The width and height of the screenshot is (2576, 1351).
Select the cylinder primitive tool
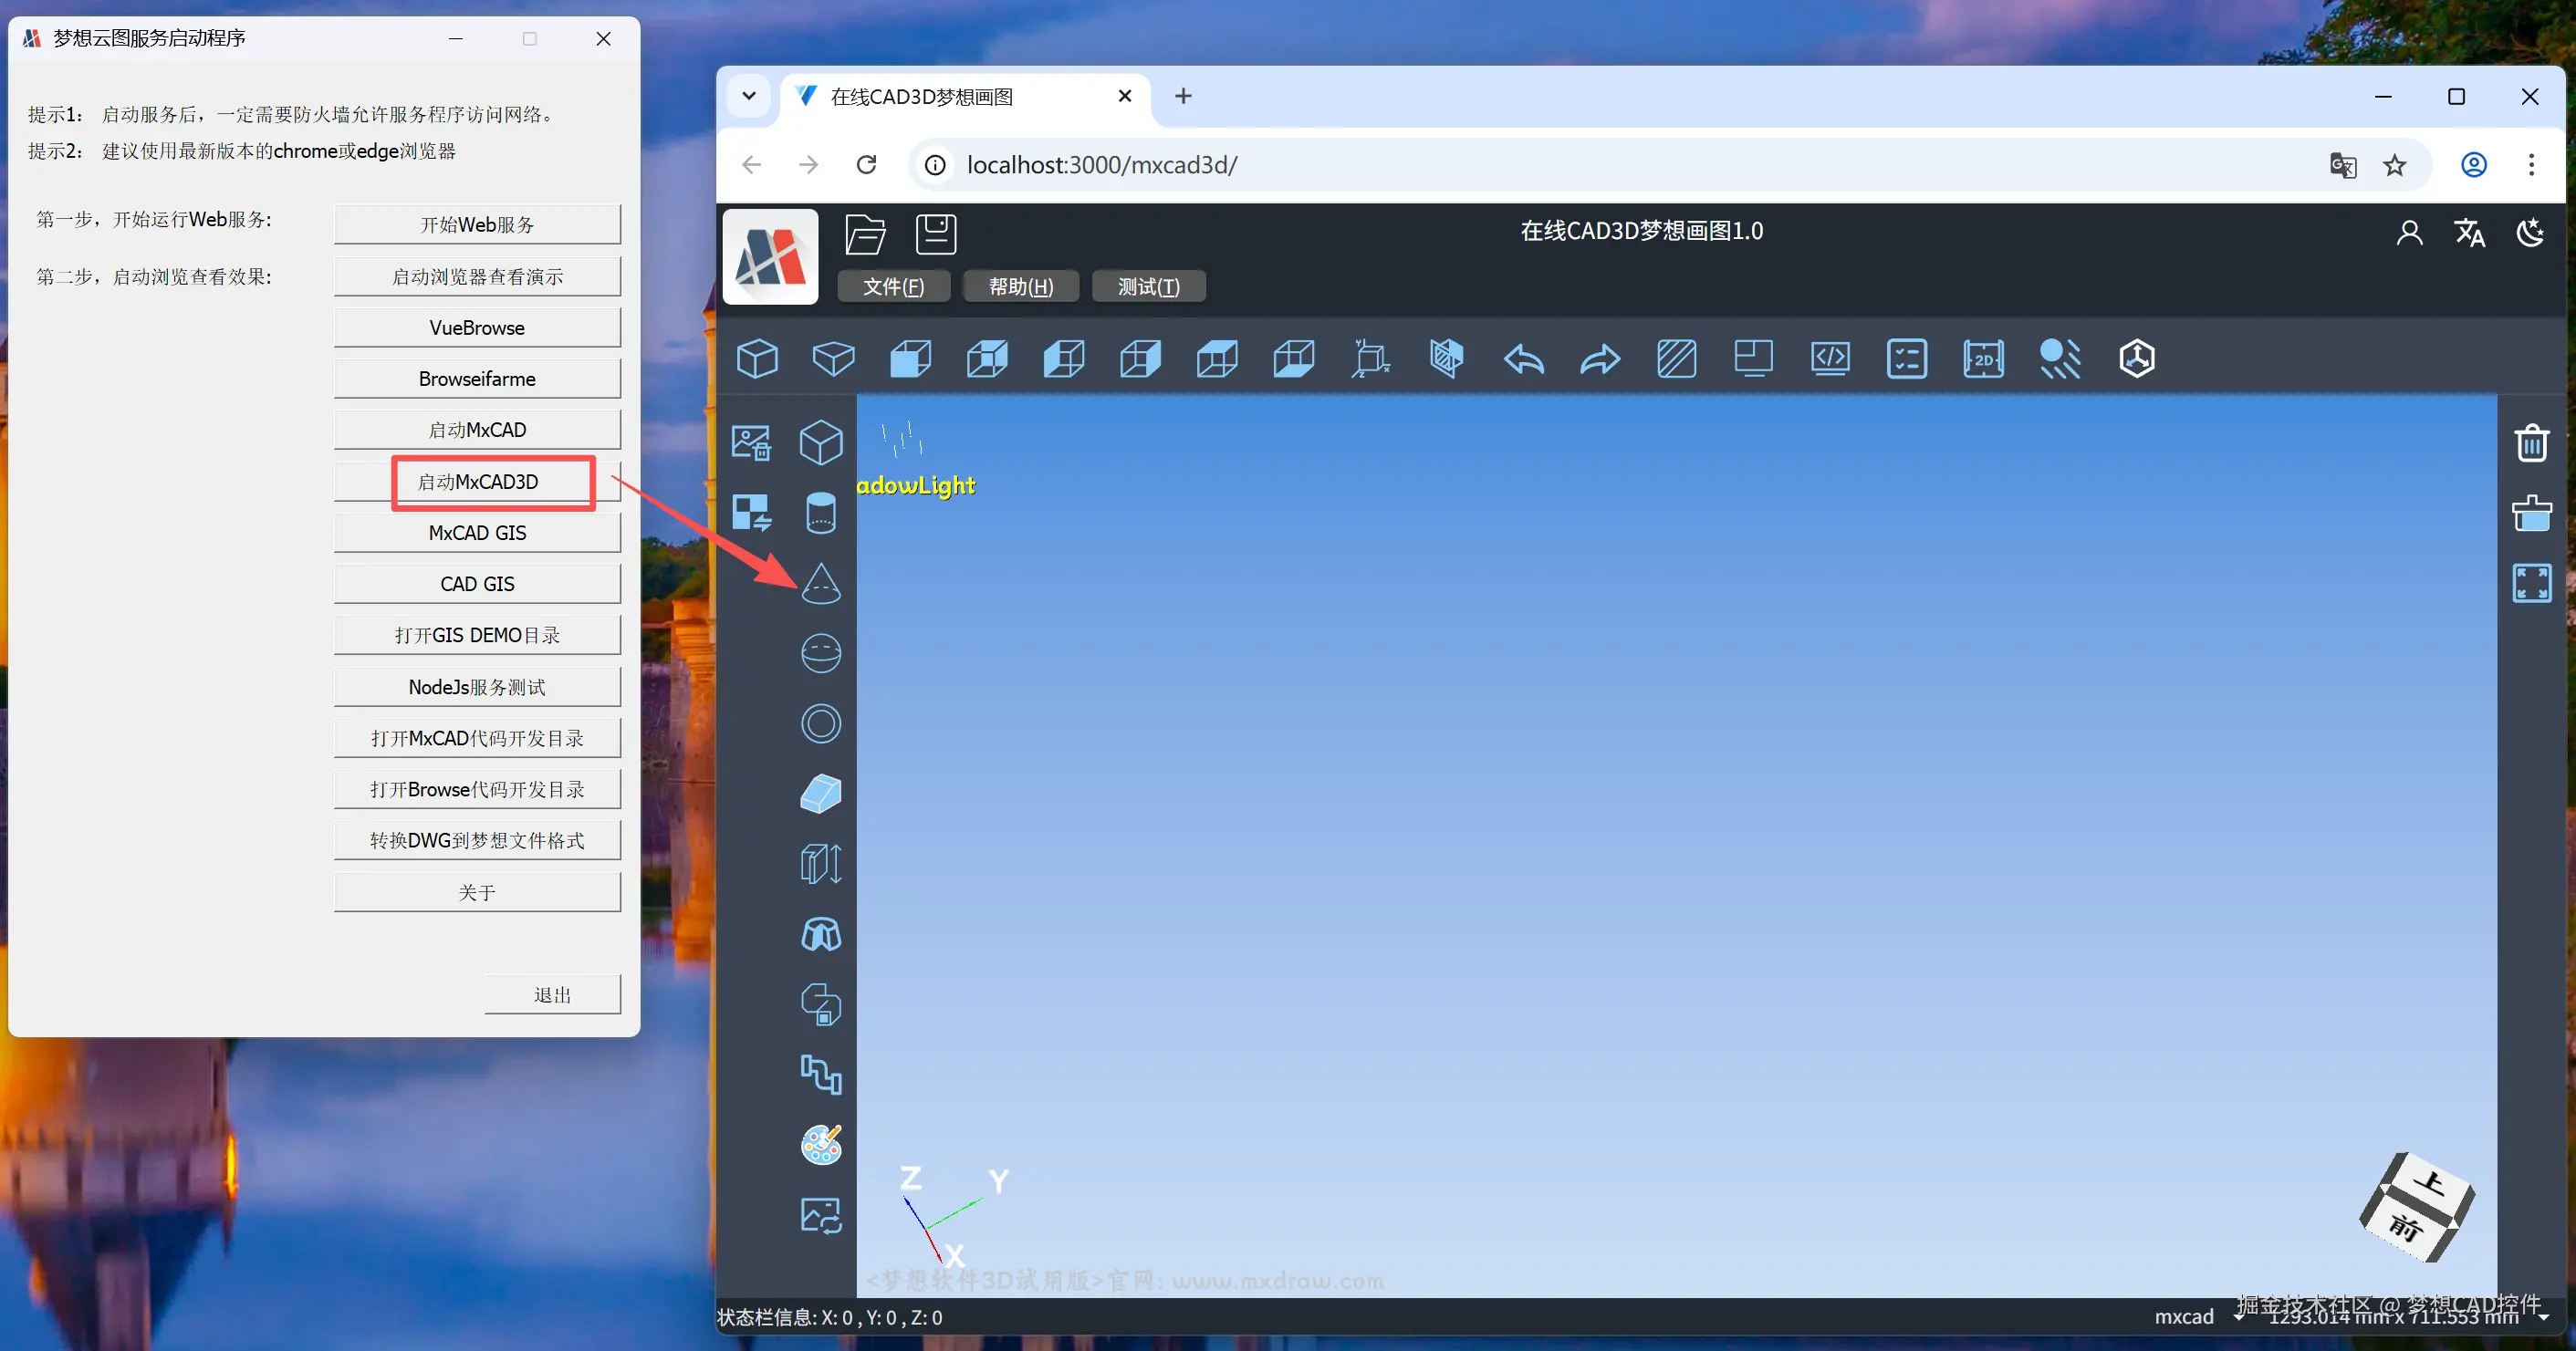pyautogui.click(x=820, y=513)
